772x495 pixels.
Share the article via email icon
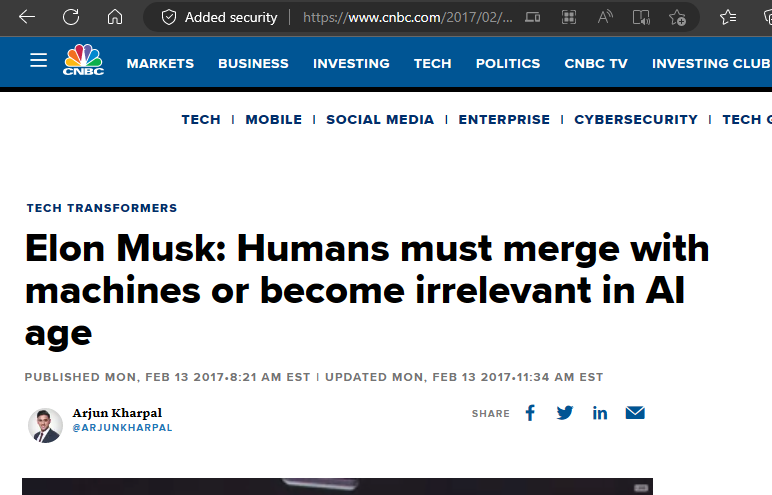pyautogui.click(x=635, y=413)
